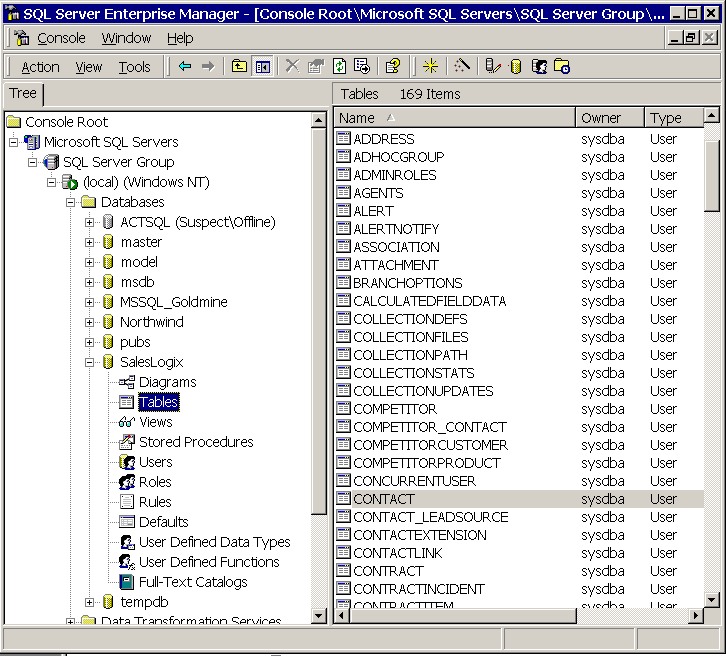Click the tables list vertical scroll thumb
Screen dimensions: 726x656
click(712, 176)
